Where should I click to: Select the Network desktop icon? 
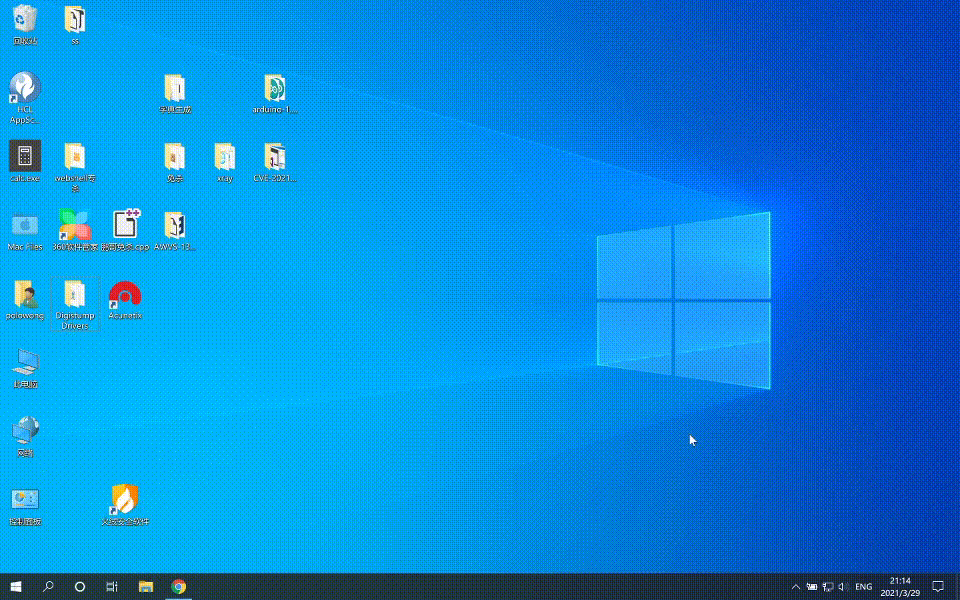tap(25, 437)
